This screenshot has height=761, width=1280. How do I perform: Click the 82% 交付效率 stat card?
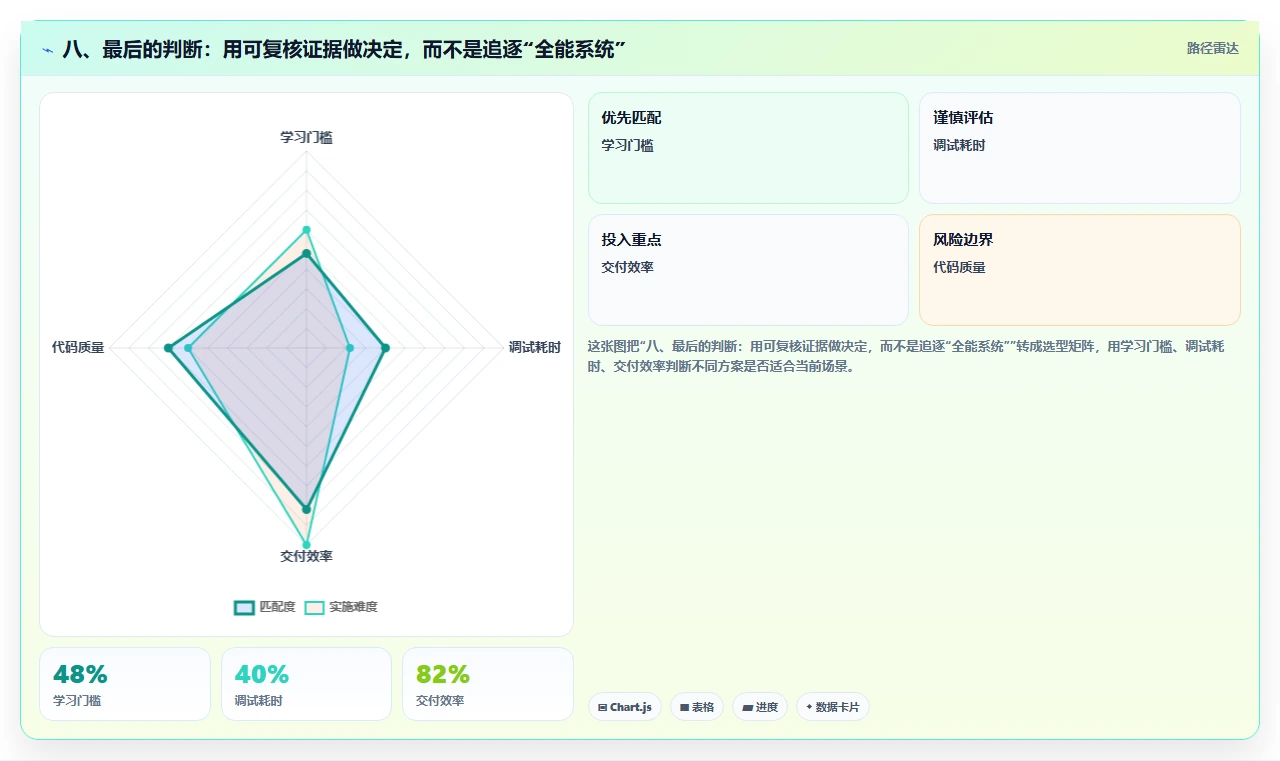[488, 684]
